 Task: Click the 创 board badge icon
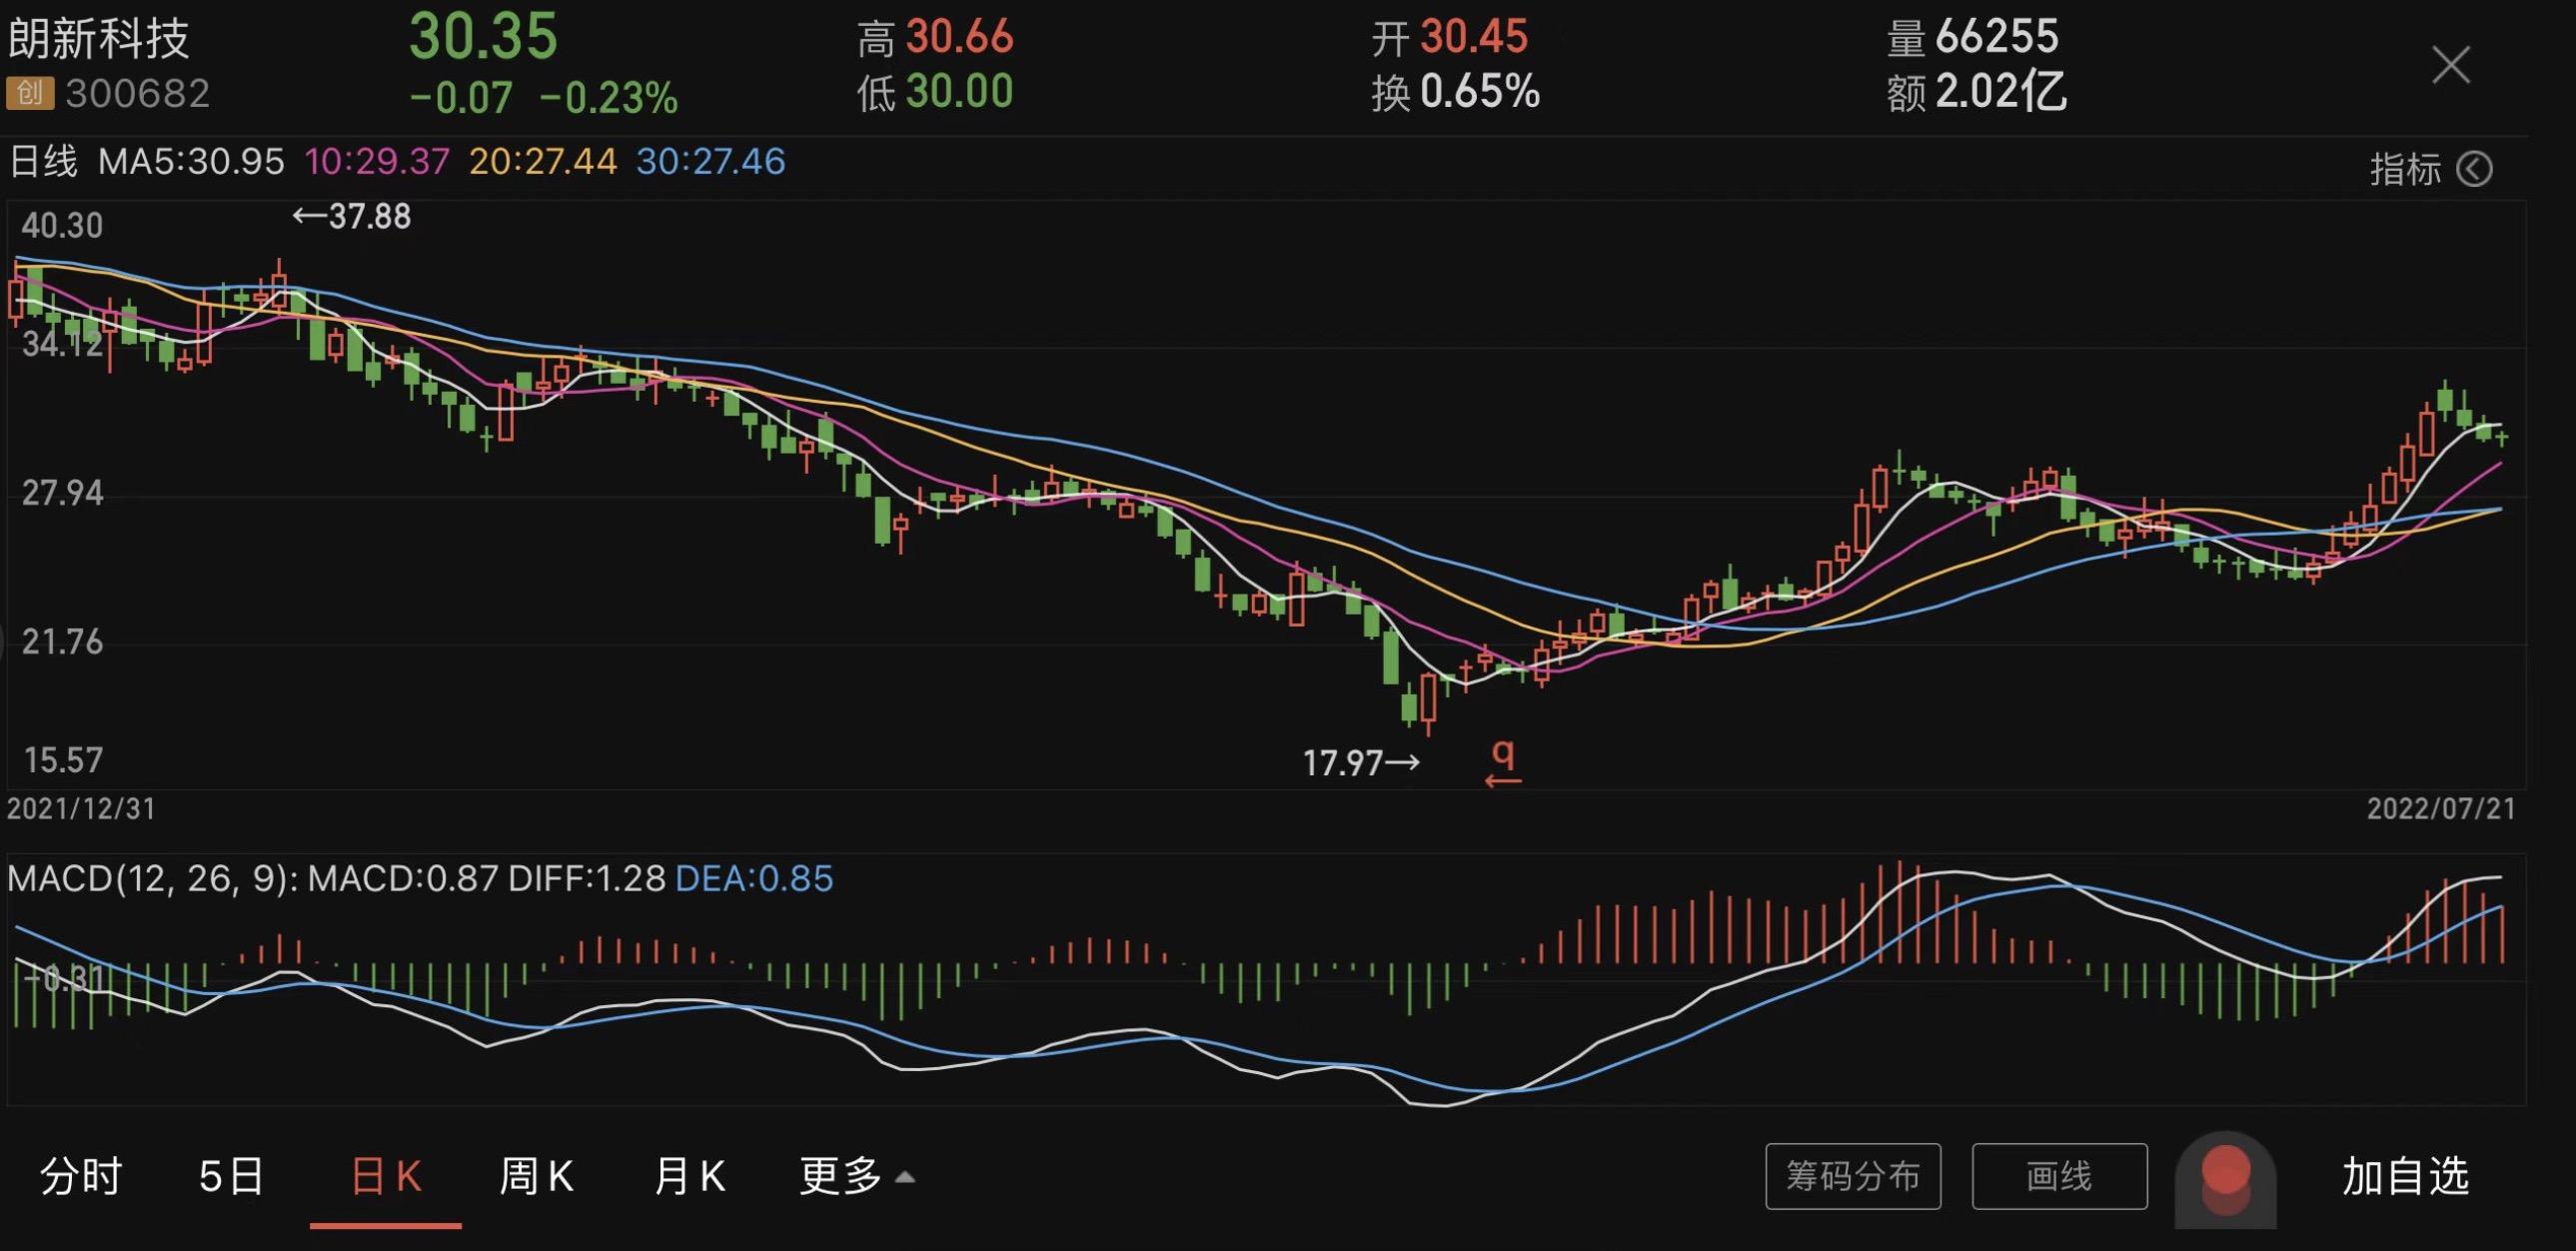tap(29, 93)
